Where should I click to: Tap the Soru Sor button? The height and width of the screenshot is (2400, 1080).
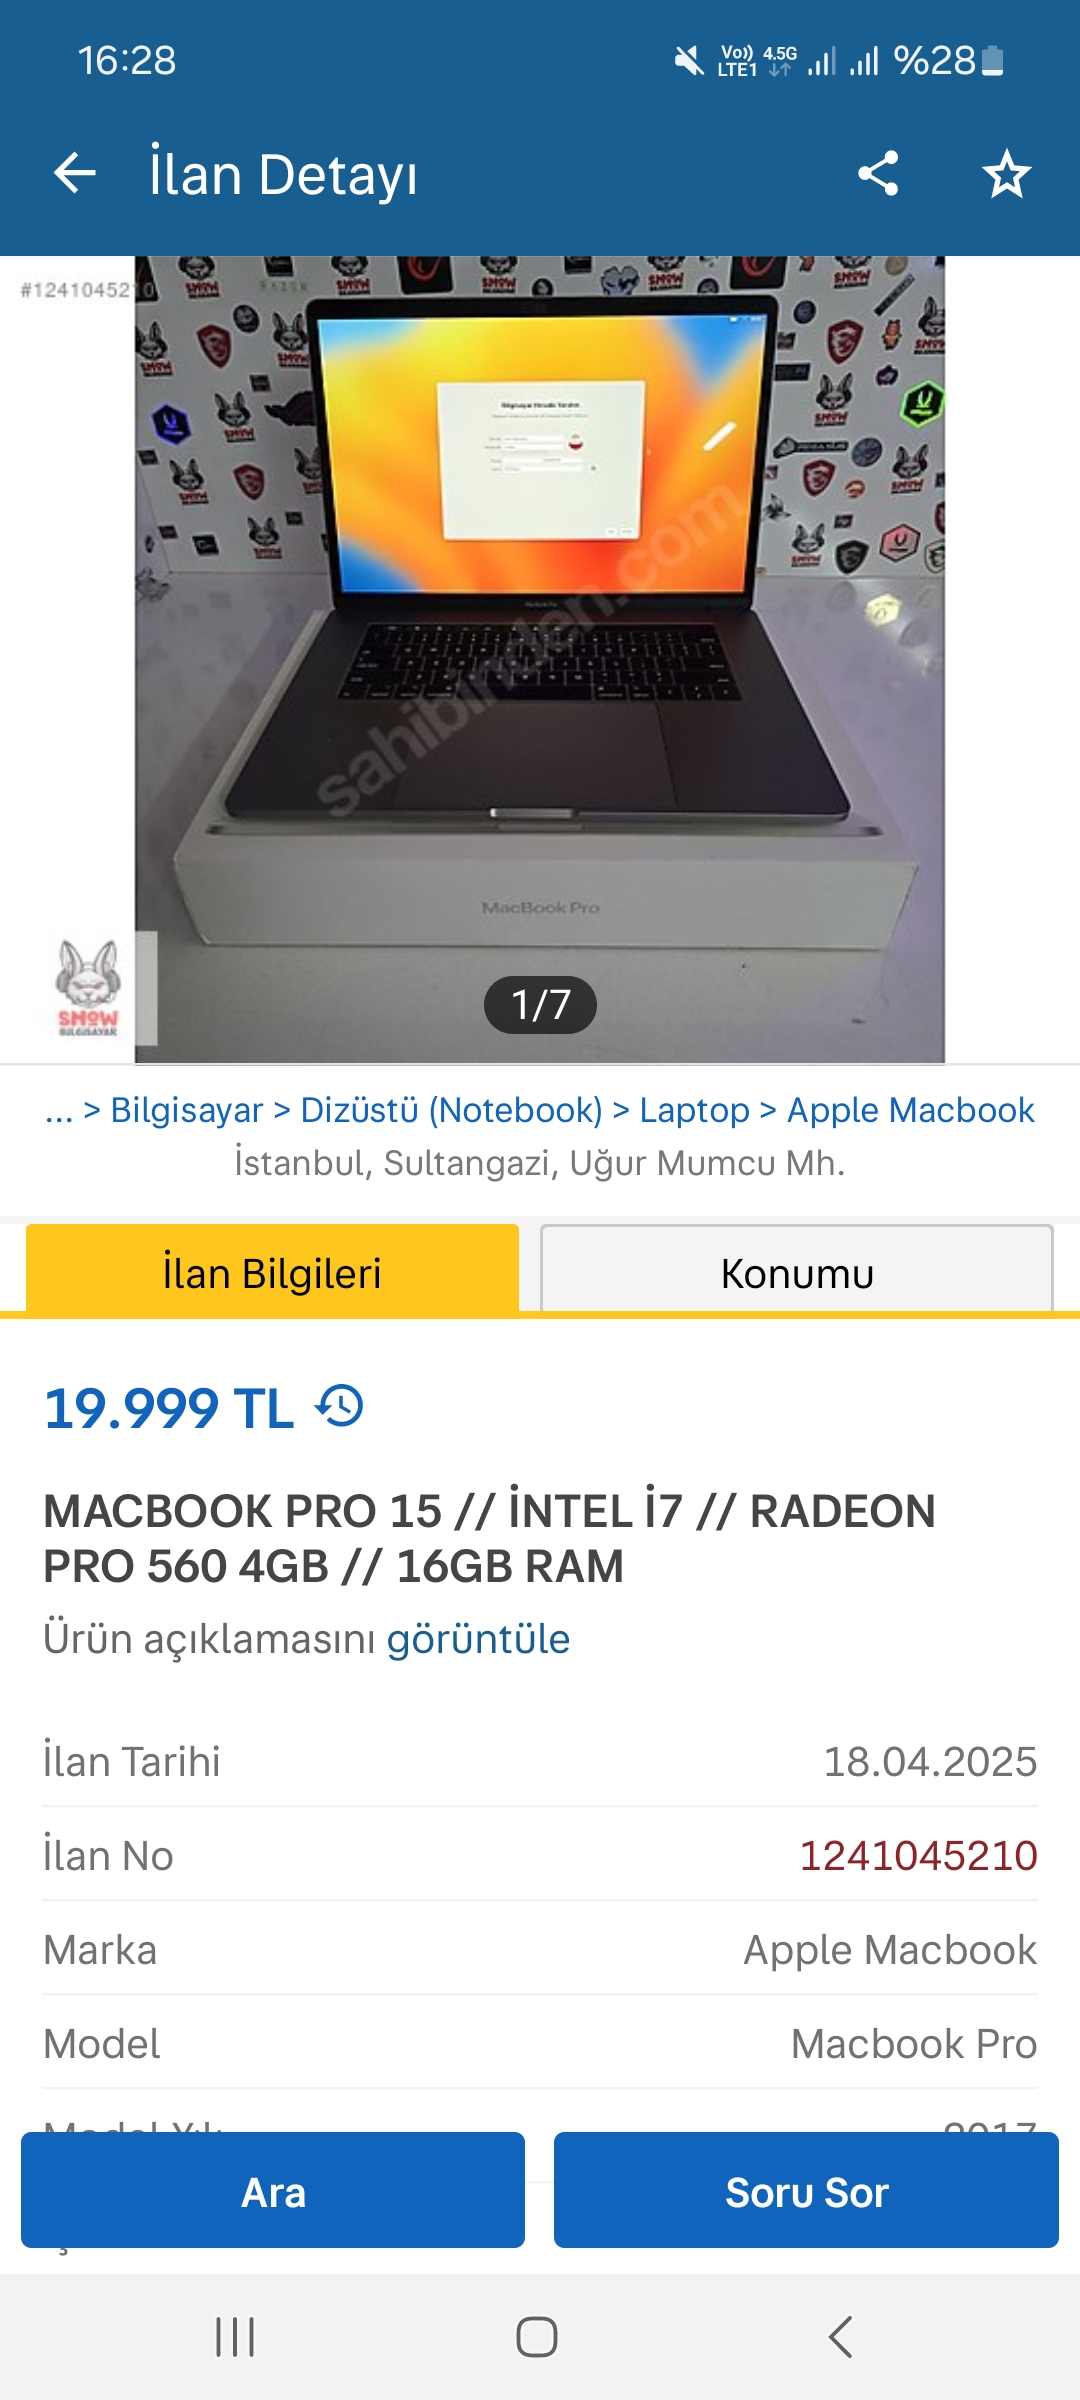pos(806,2190)
